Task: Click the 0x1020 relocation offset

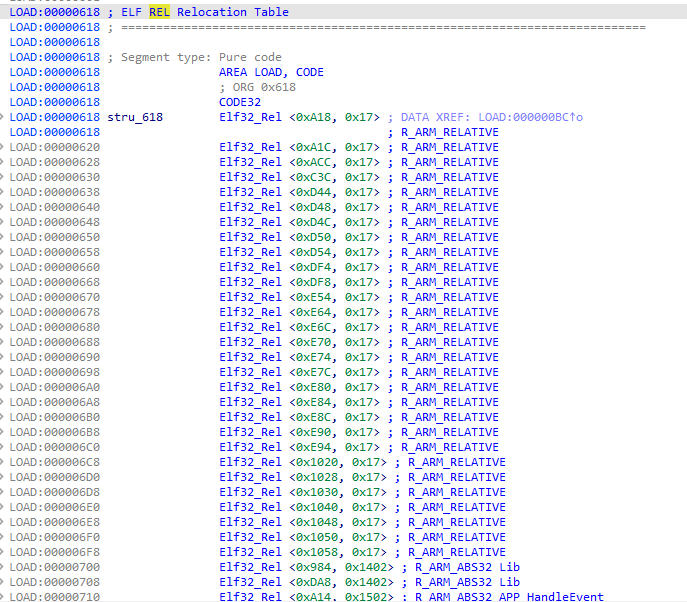Action: [x=317, y=462]
